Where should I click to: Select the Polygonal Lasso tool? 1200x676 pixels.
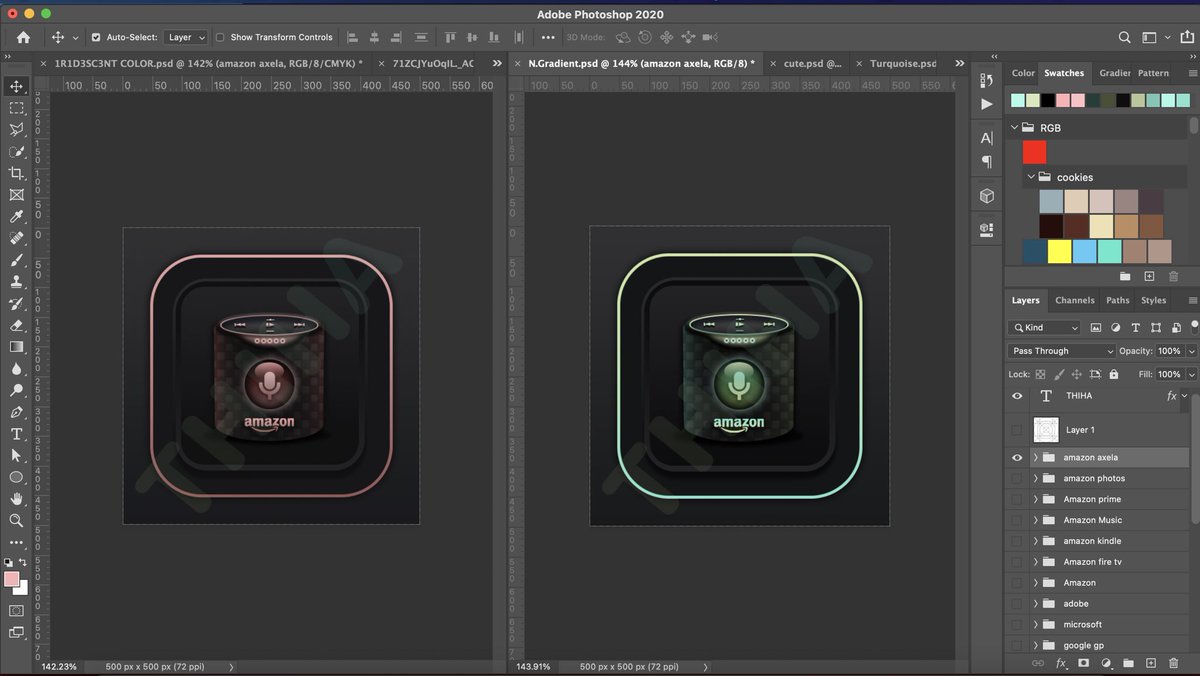click(17, 130)
